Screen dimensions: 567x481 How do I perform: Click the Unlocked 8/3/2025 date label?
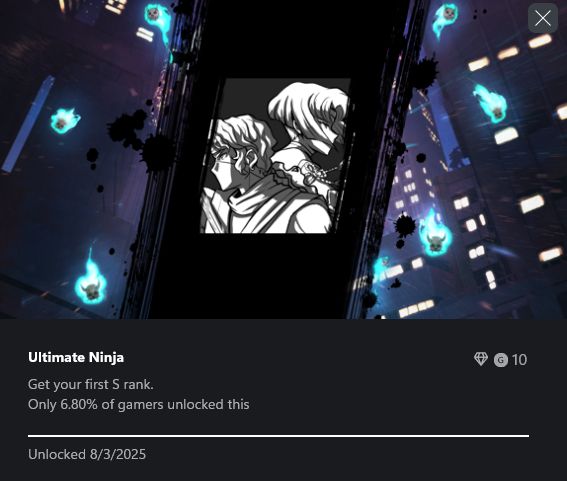(87, 454)
